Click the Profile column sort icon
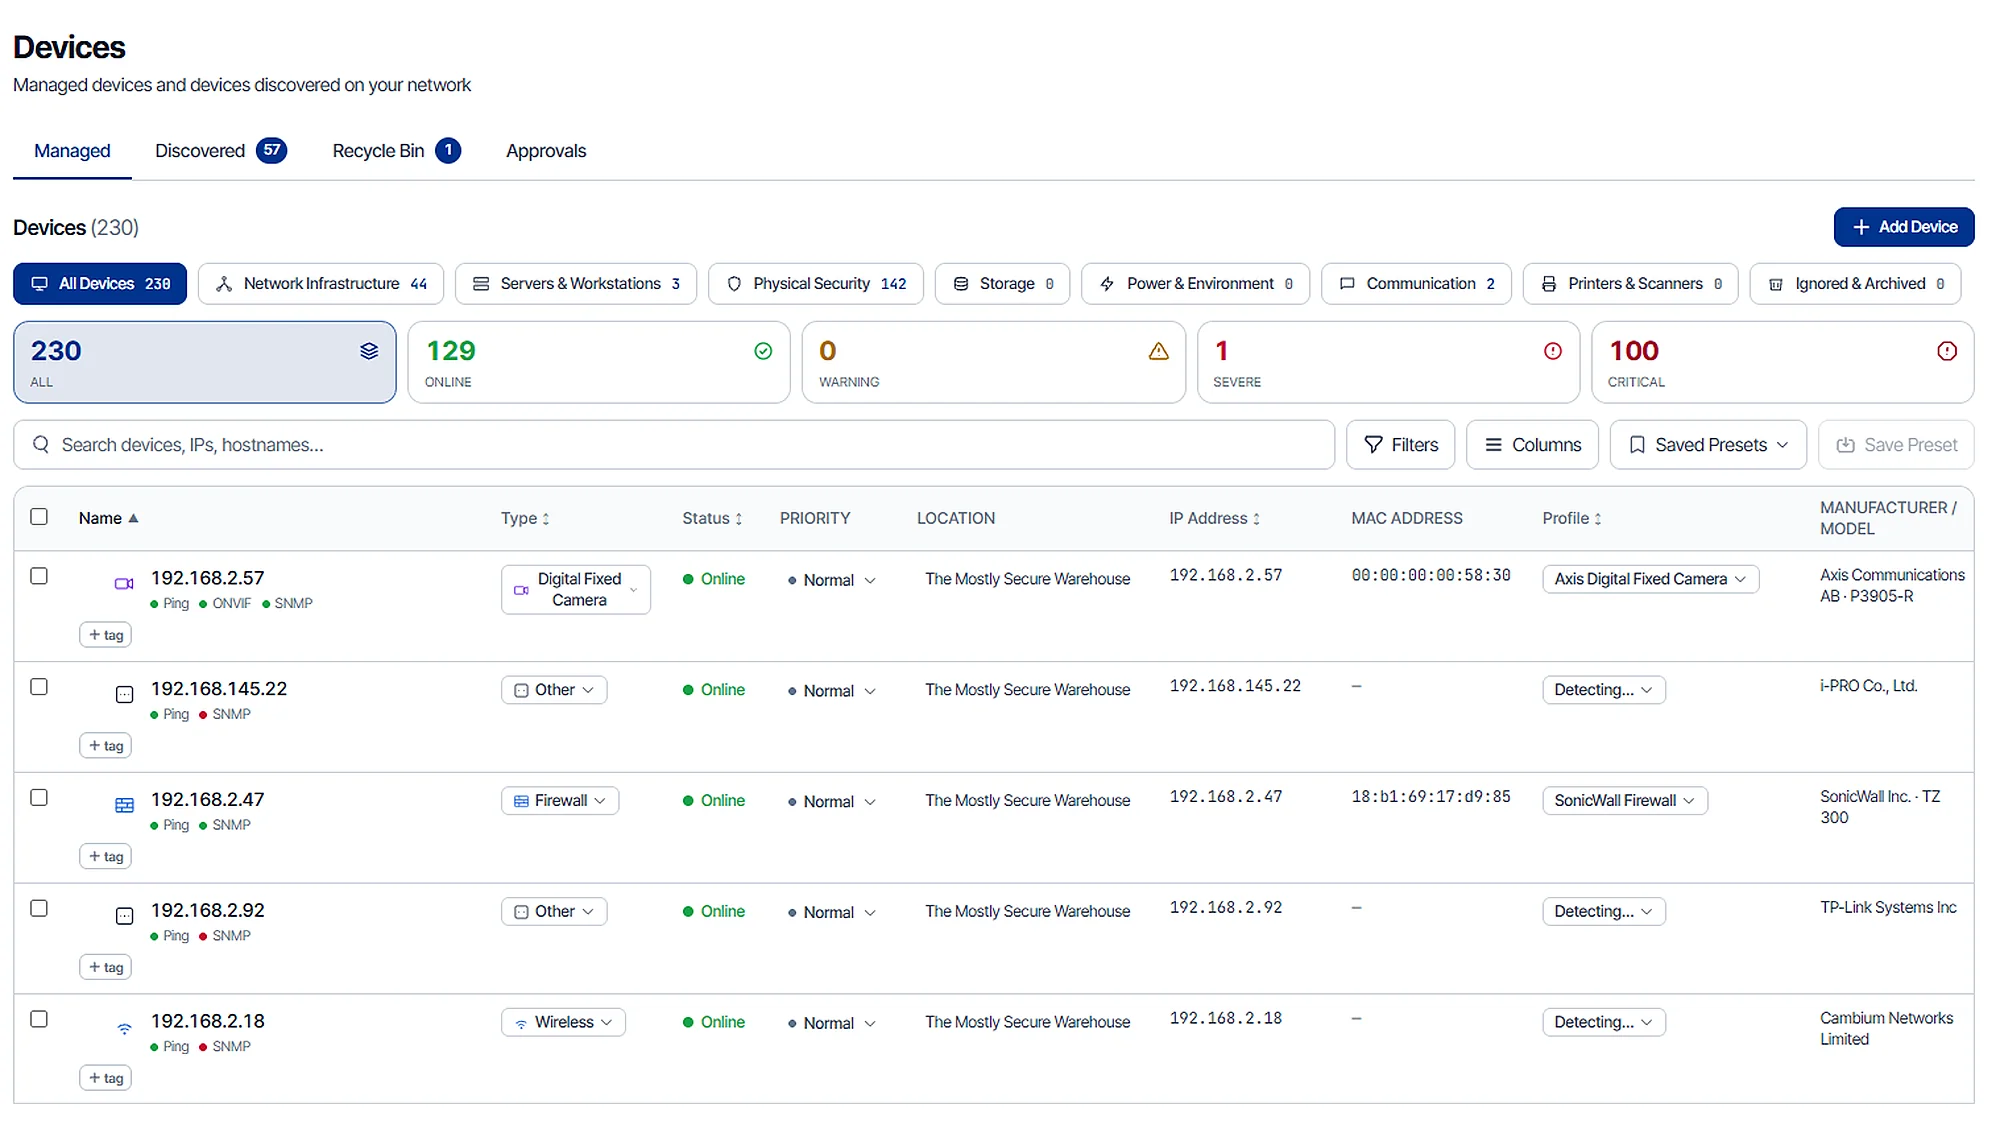Viewport: 2000px width, 1125px height. click(1597, 519)
